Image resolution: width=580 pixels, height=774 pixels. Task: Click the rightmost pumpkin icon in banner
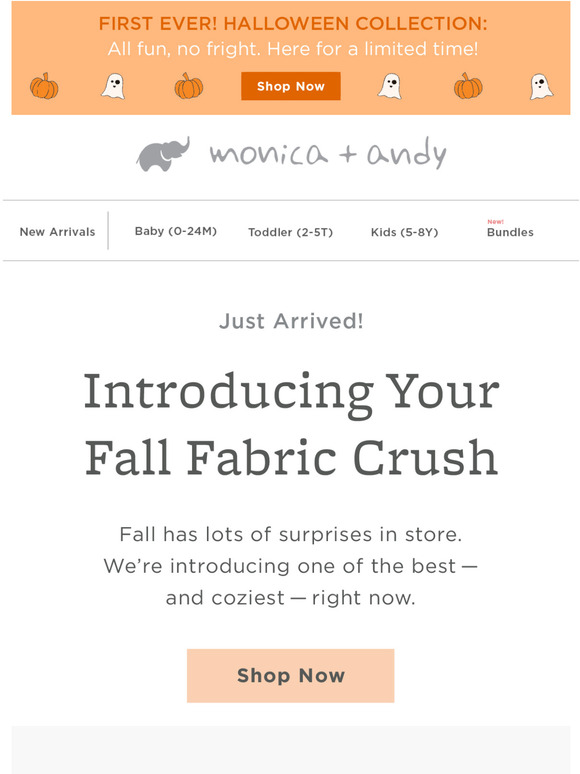point(468,86)
